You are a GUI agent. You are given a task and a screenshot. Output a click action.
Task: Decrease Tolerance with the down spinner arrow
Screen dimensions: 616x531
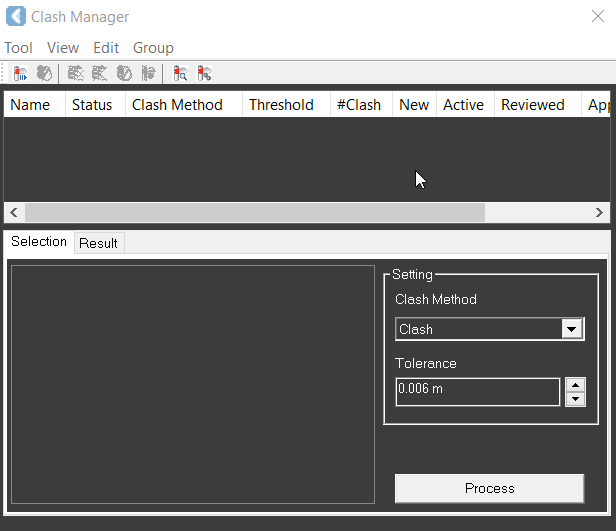(x=575, y=399)
